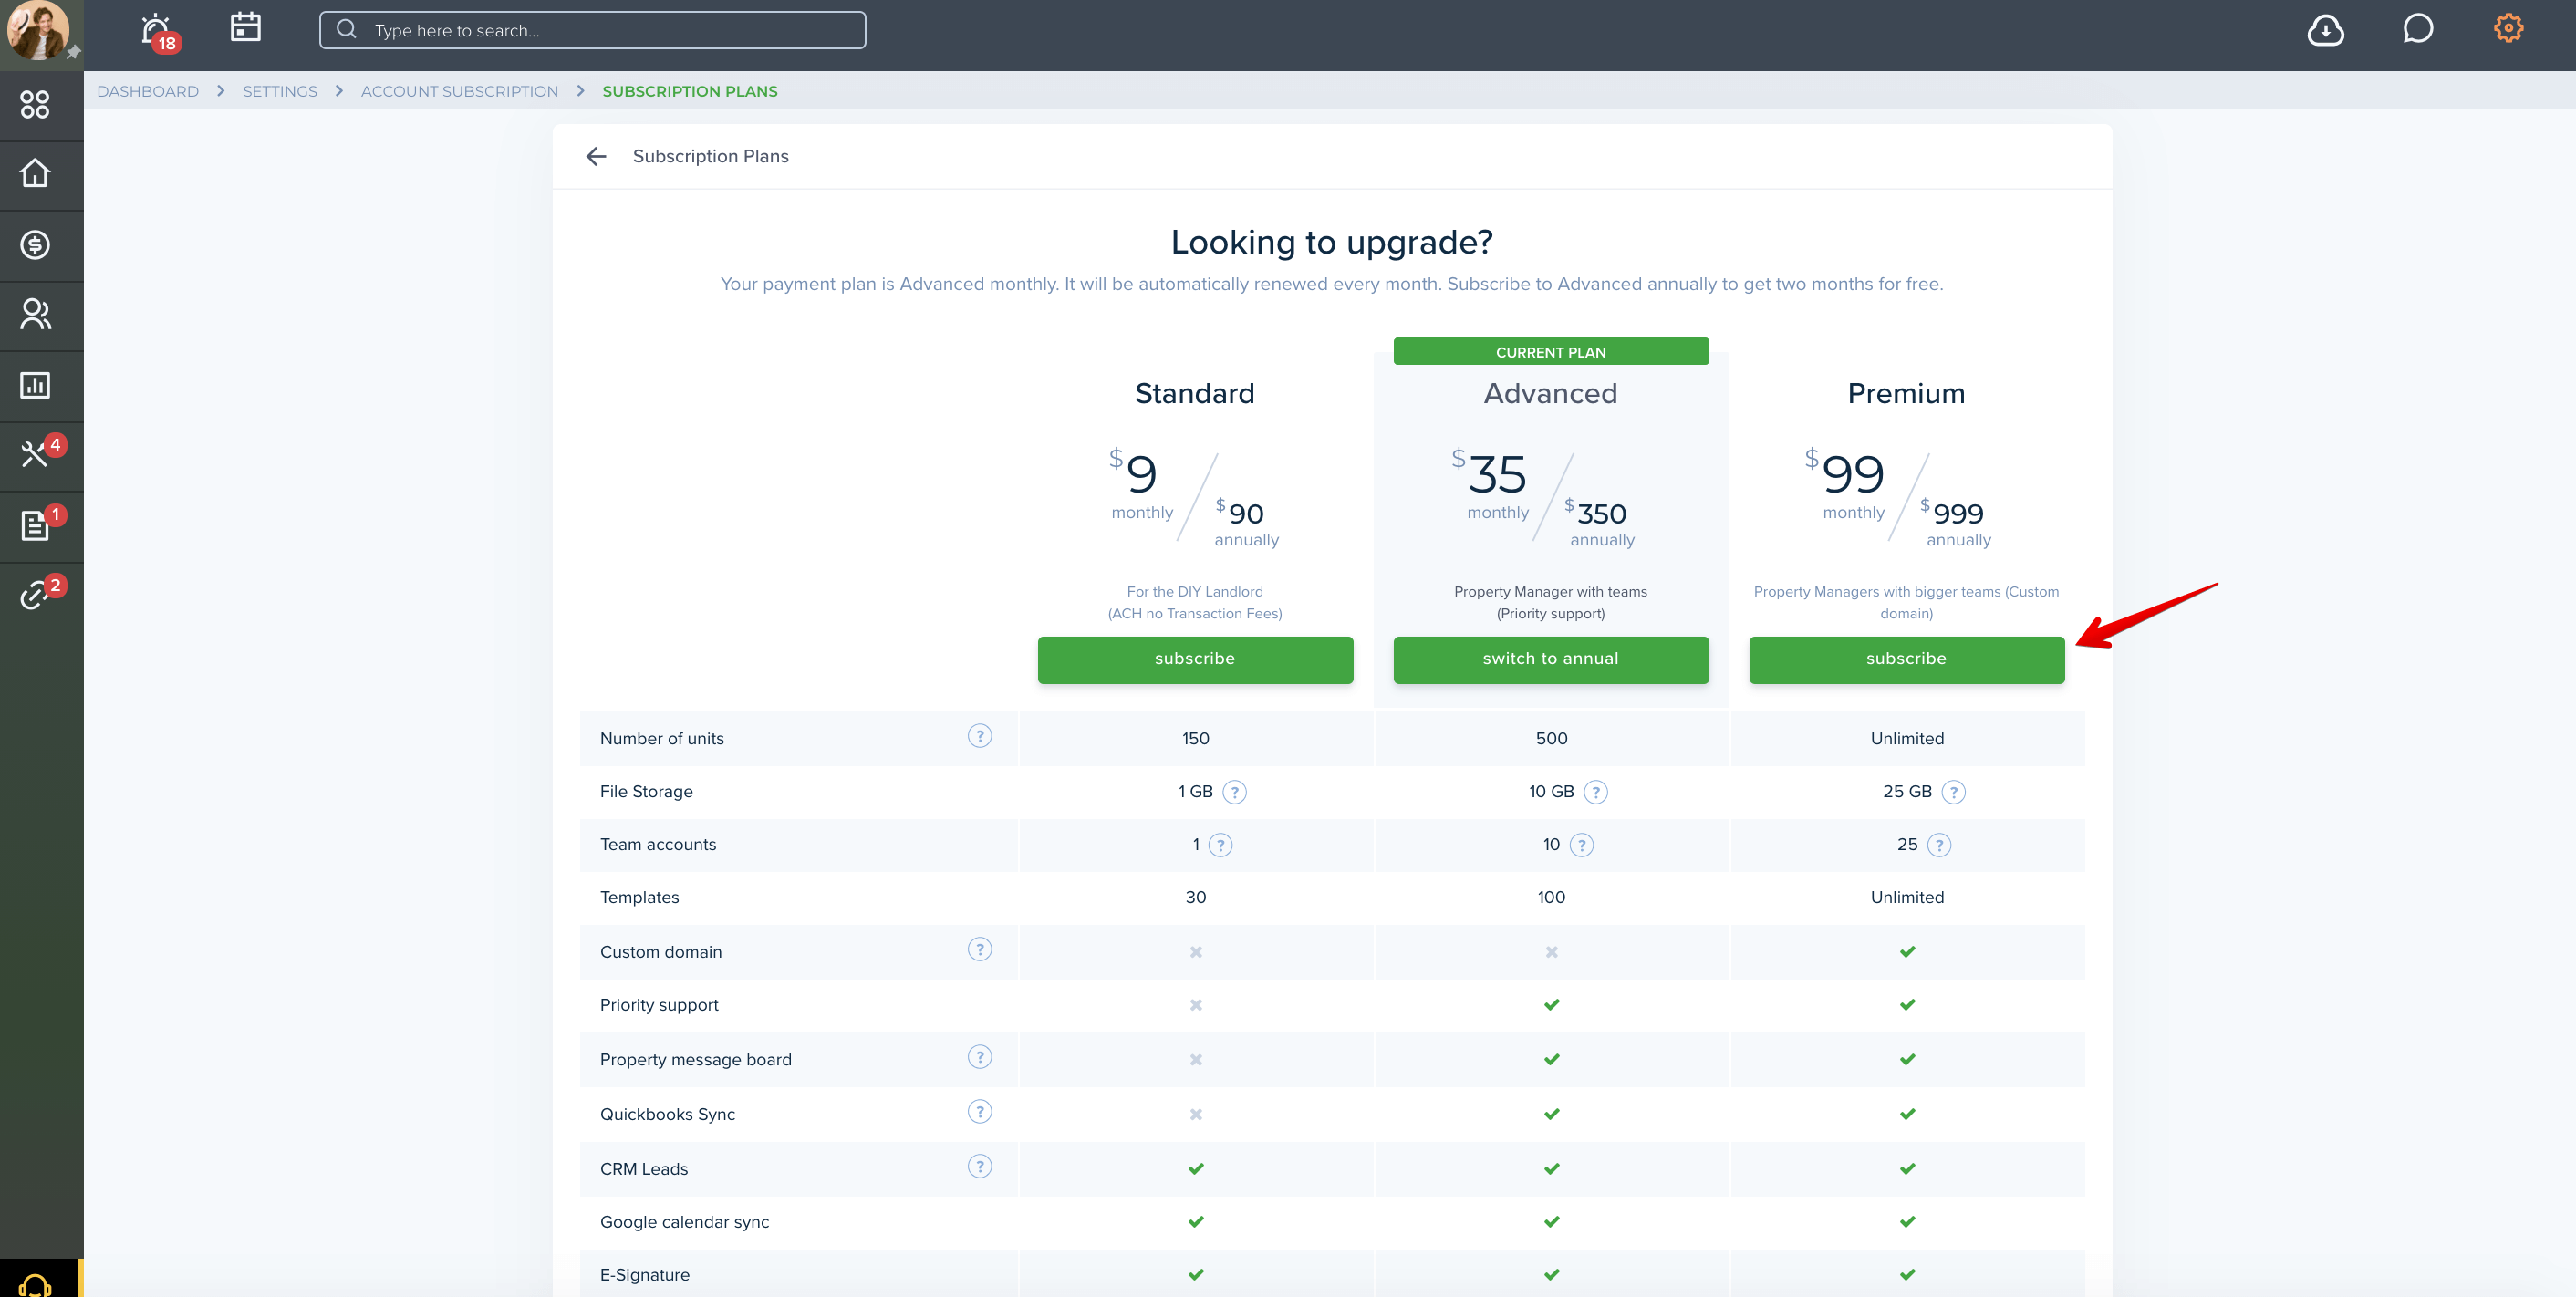Click the 'E-Signature' row label
The height and width of the screenshot is (1297, 2576).
pos(645,1275)
